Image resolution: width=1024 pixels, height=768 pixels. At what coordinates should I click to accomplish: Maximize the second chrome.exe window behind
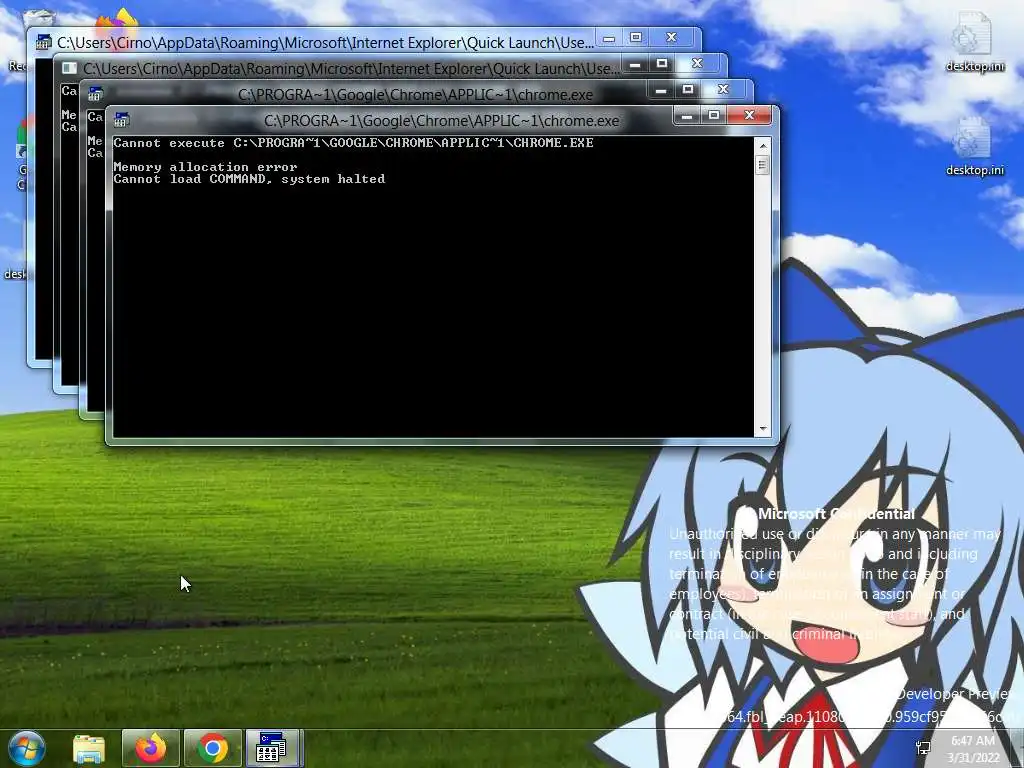[x=688, y=89]
